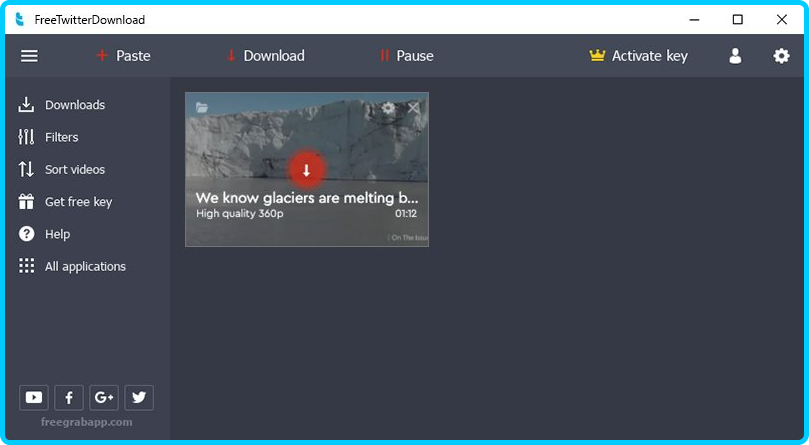
Task: Open the Facebook social icon
Action: (69, 398)
